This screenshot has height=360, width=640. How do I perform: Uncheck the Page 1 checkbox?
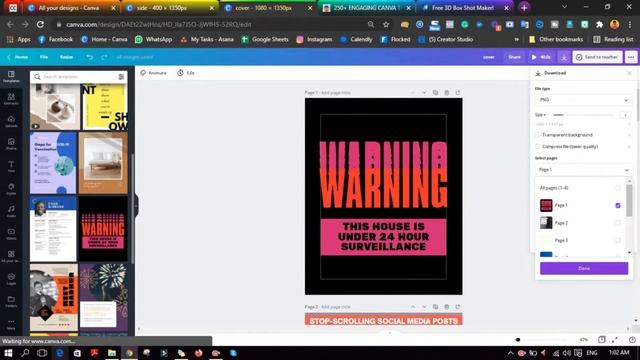tap(618, 205)
